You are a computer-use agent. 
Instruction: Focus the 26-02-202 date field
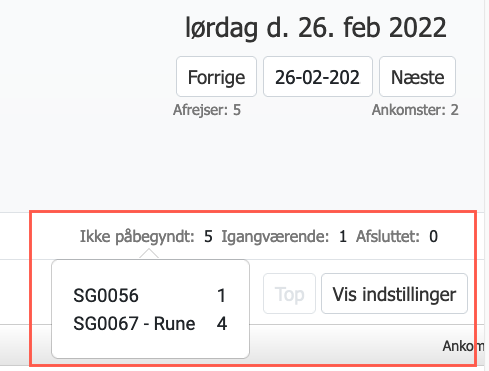pos(318,77)
